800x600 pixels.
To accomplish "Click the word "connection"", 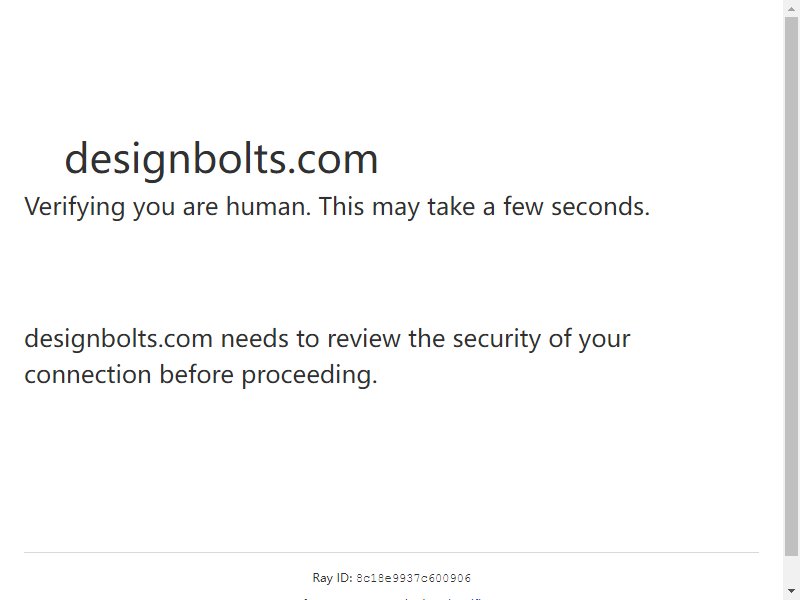I will [88, 375].
